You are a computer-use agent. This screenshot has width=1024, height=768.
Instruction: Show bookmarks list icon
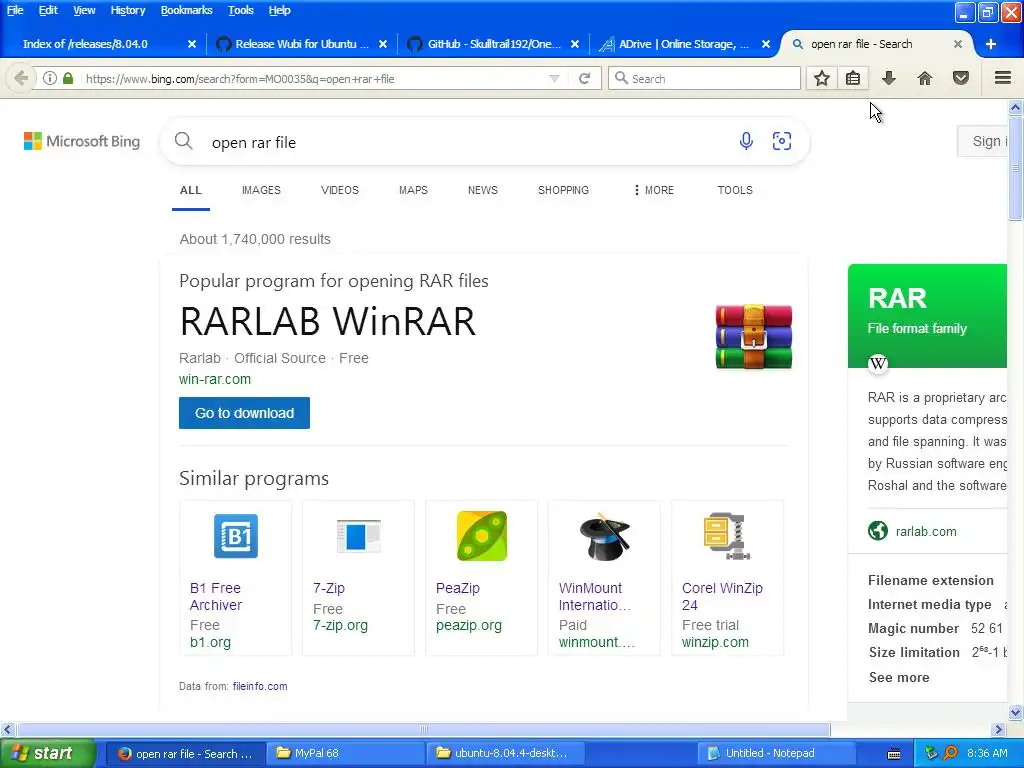click(853, 78)
